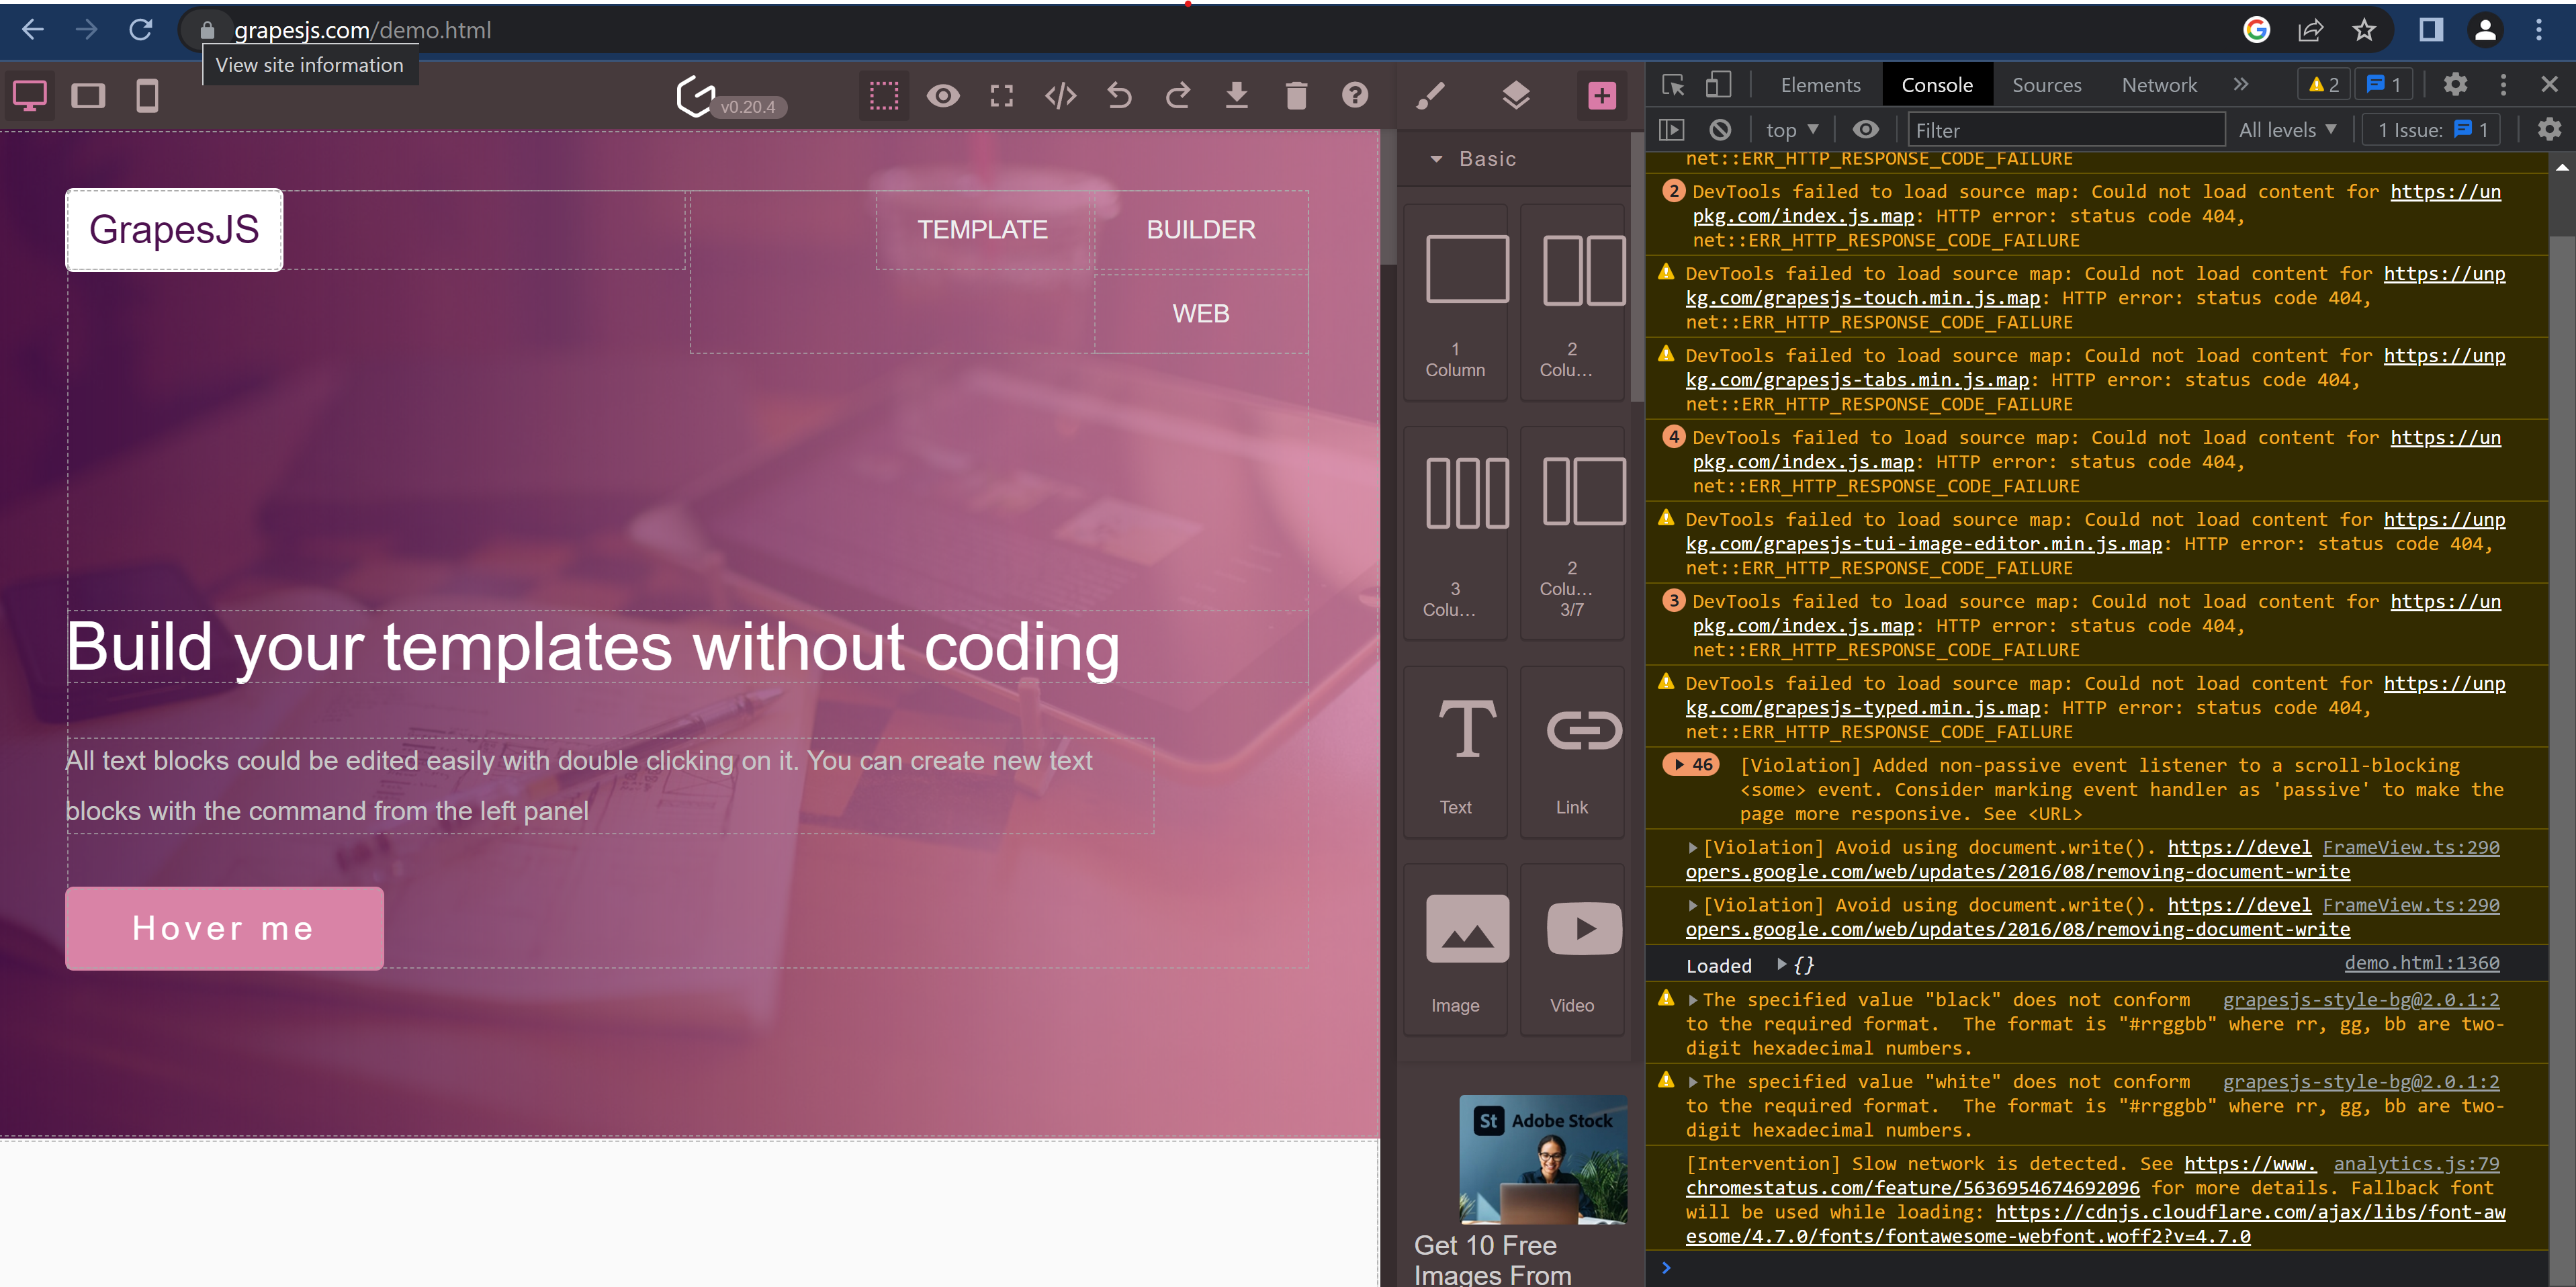Clear the canvas with trash icon
The height and width of the screenshot is (1287, 2576).
point(1296,95)
